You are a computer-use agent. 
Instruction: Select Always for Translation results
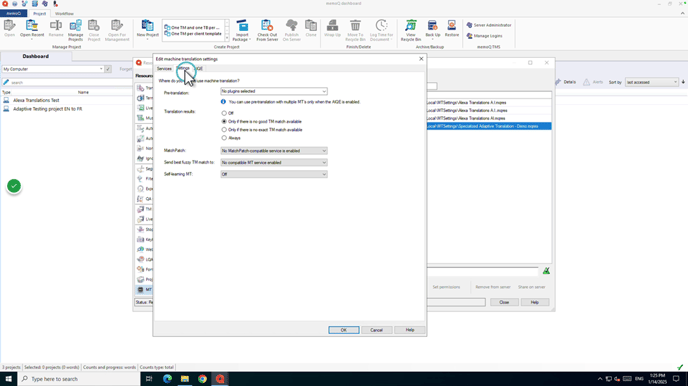click(224, 138)
